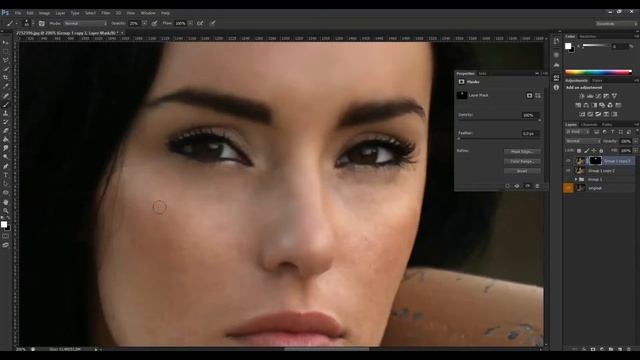
Task: Hide the Group 1 copy 3 layer
Action: tap(568, 161)
